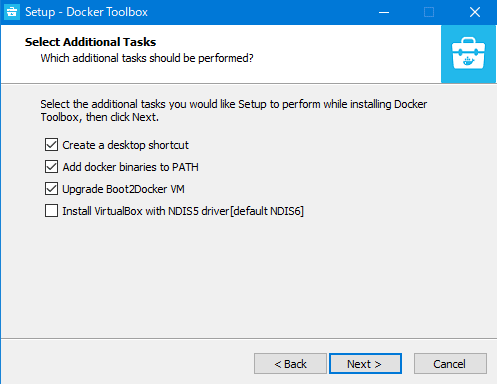Uncheck the Create a desktop shortcut checkbox
Viewport: 497px width, 384px height.
51,145
